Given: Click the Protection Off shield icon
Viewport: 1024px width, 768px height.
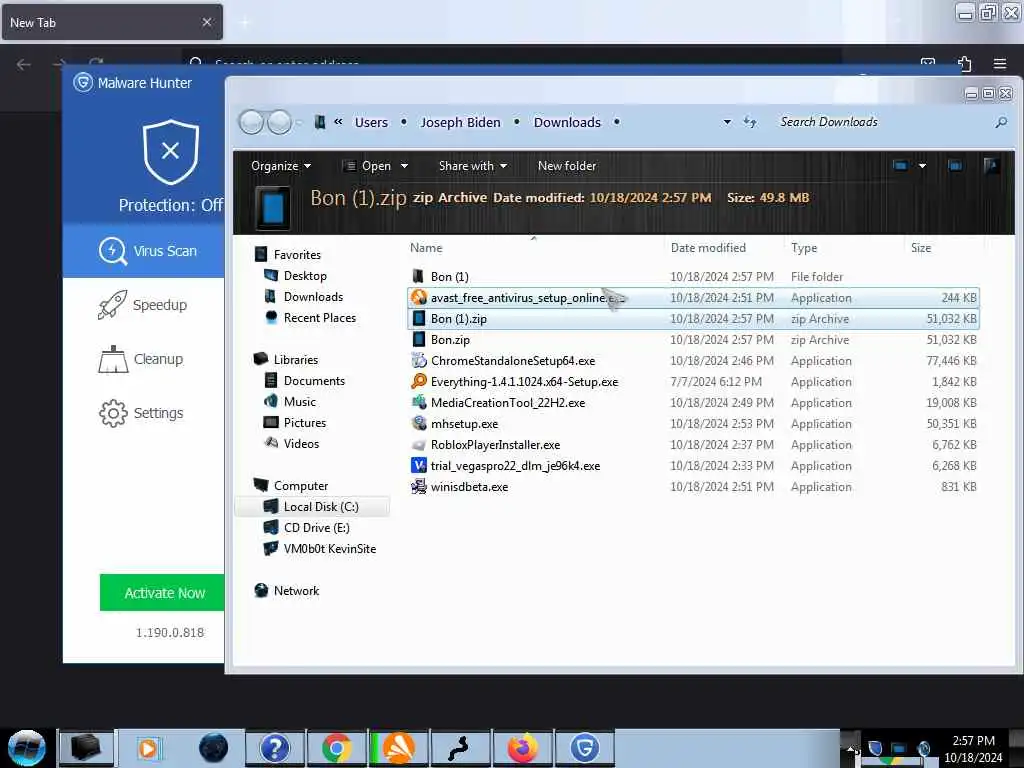Looking at the screenshot, I should [x=170, y=152].
